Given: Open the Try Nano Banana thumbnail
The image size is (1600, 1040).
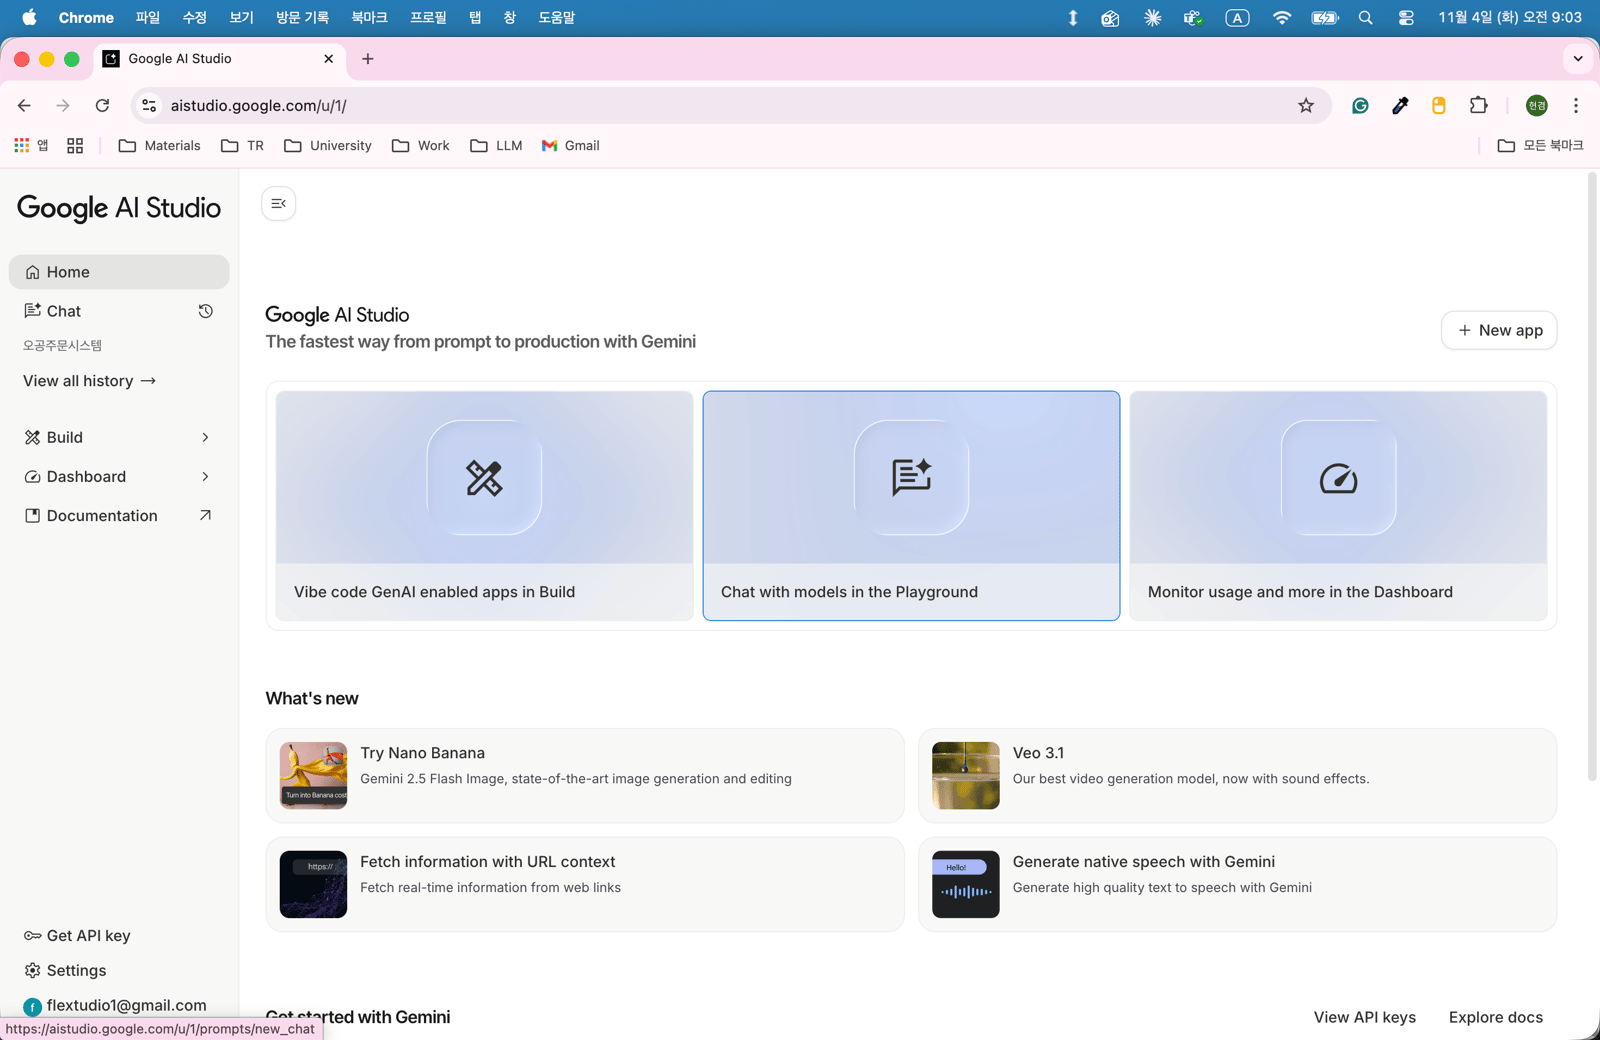Looking at the screenshot, I should [x=313, y=775].
